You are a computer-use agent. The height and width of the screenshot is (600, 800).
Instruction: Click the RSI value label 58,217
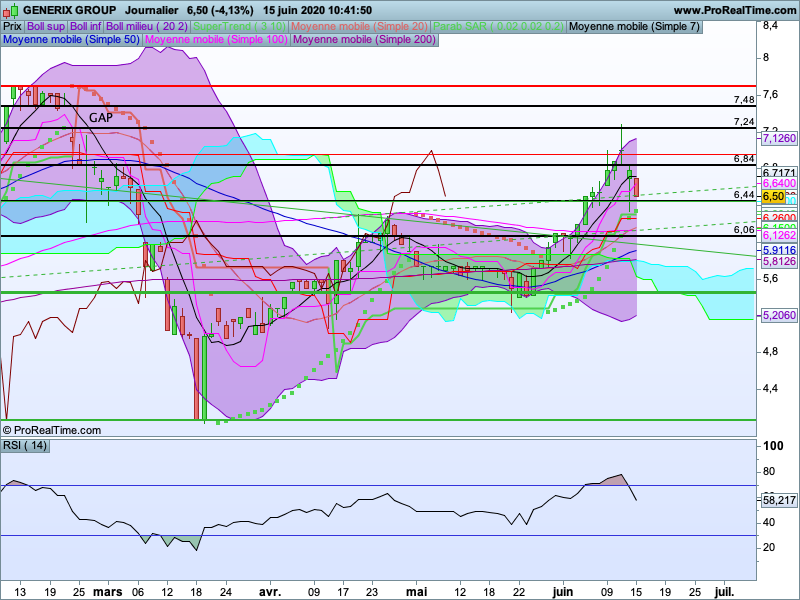click(779, 501)
